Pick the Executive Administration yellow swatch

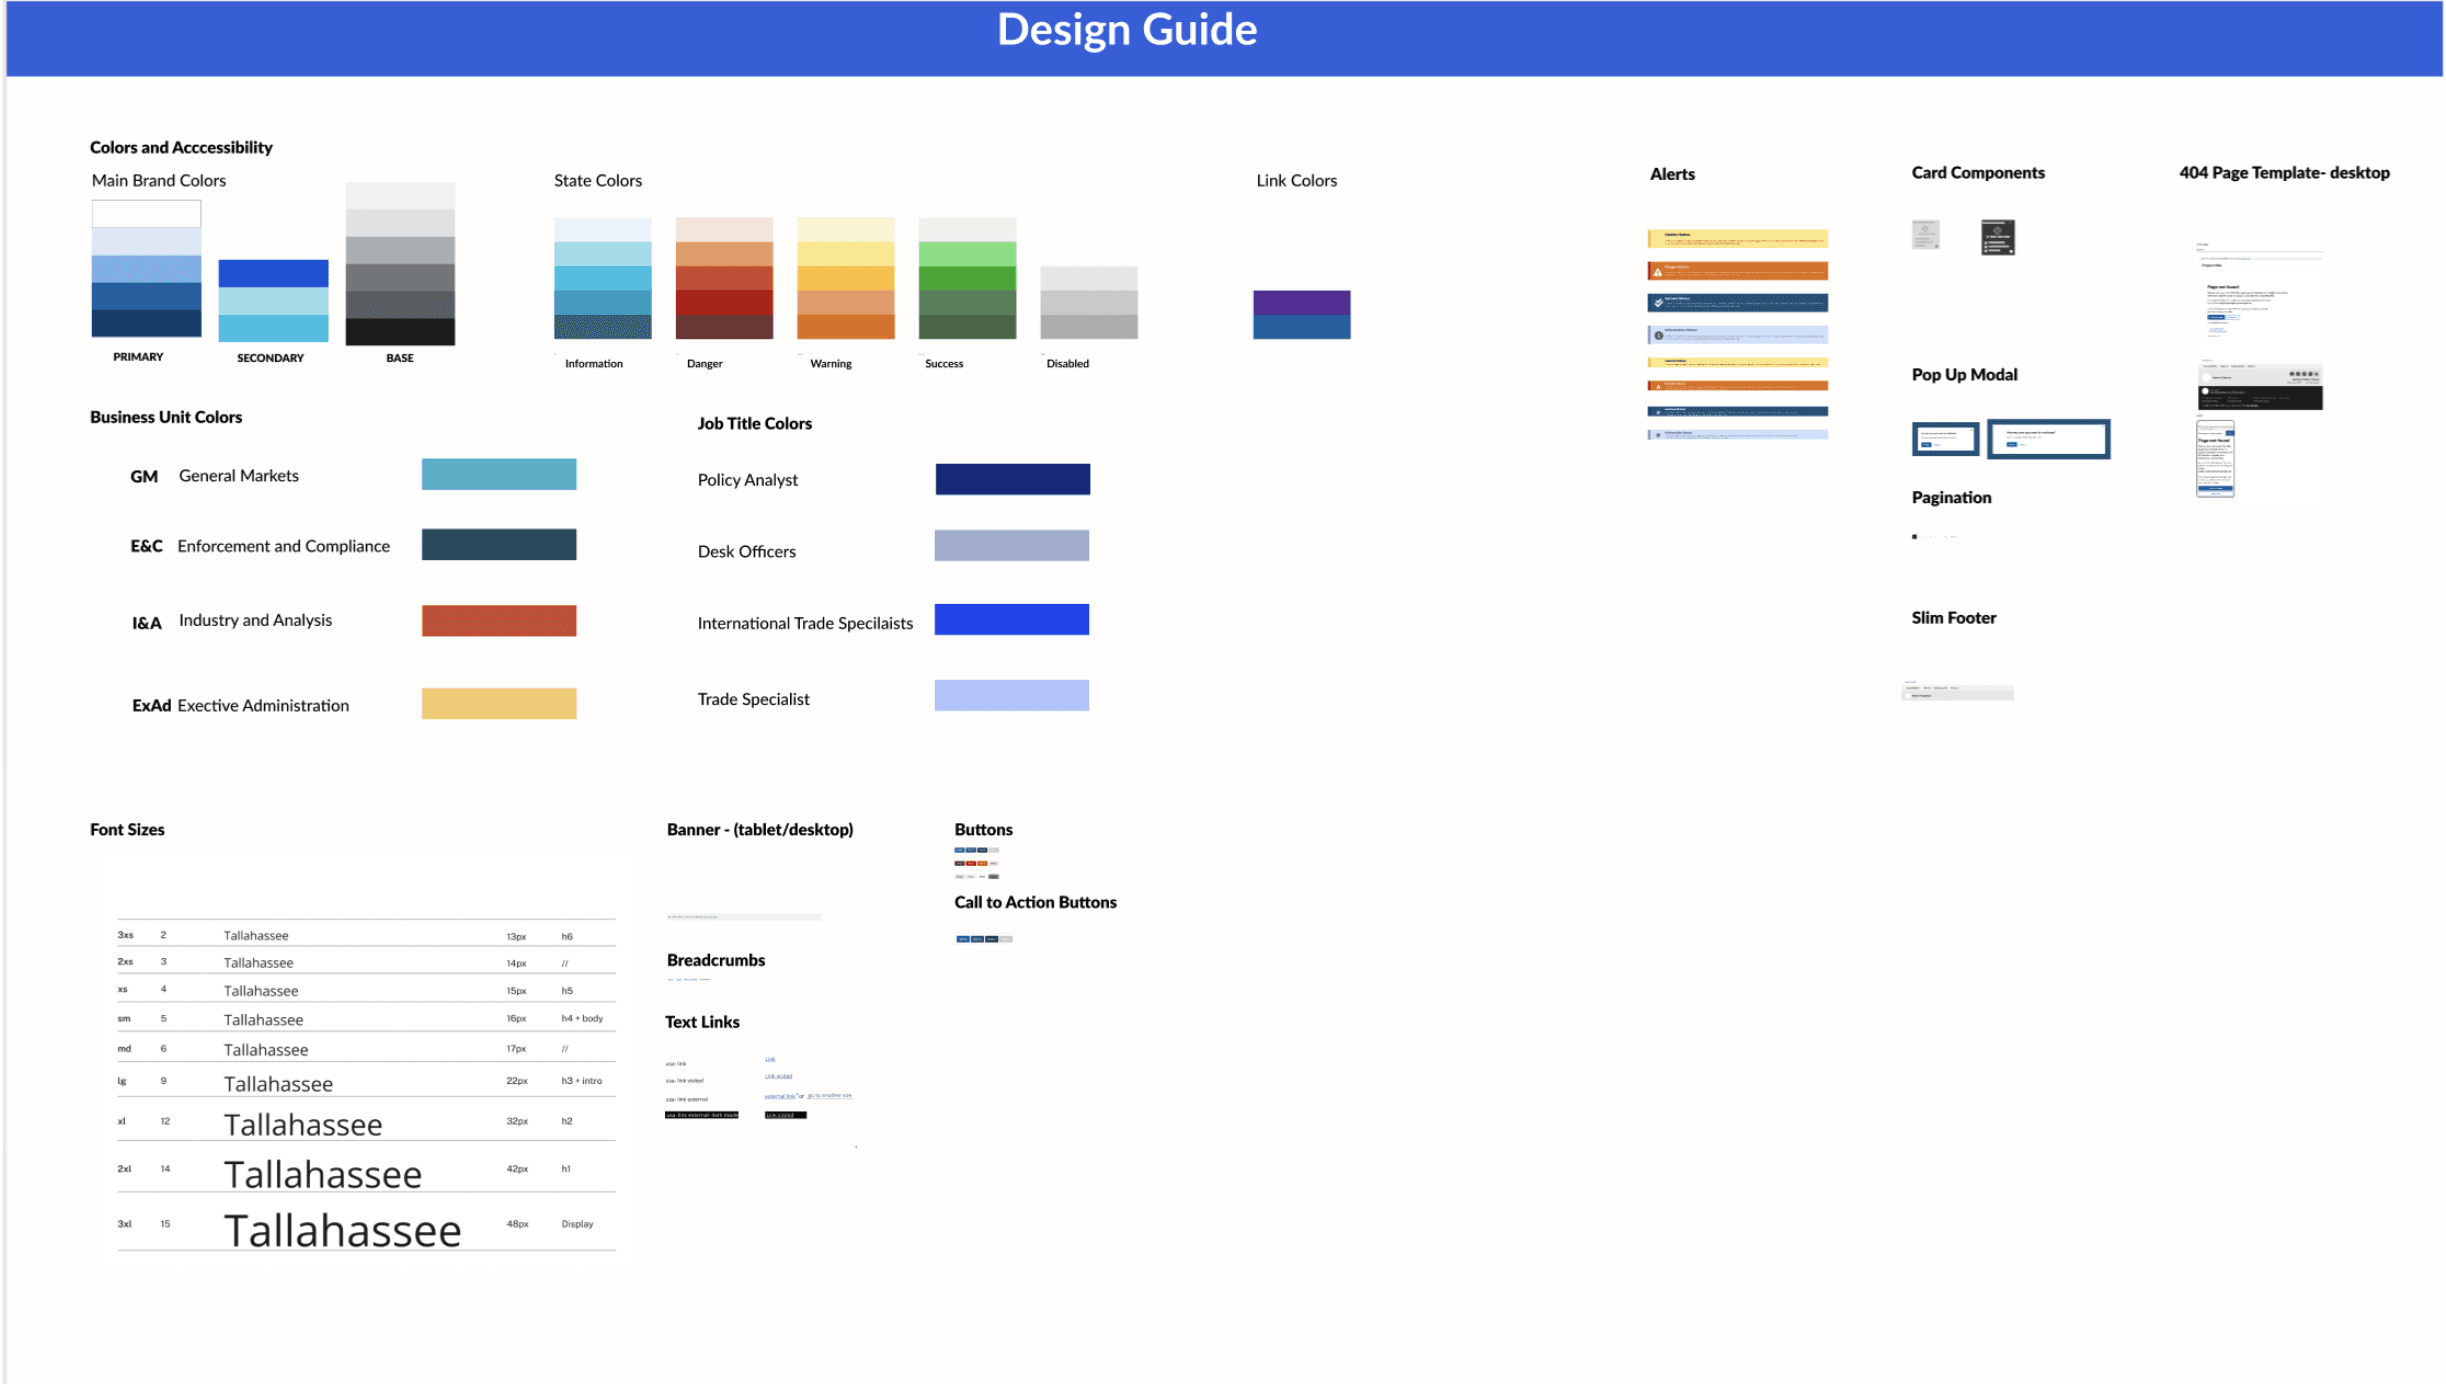[x=498, y=703]
